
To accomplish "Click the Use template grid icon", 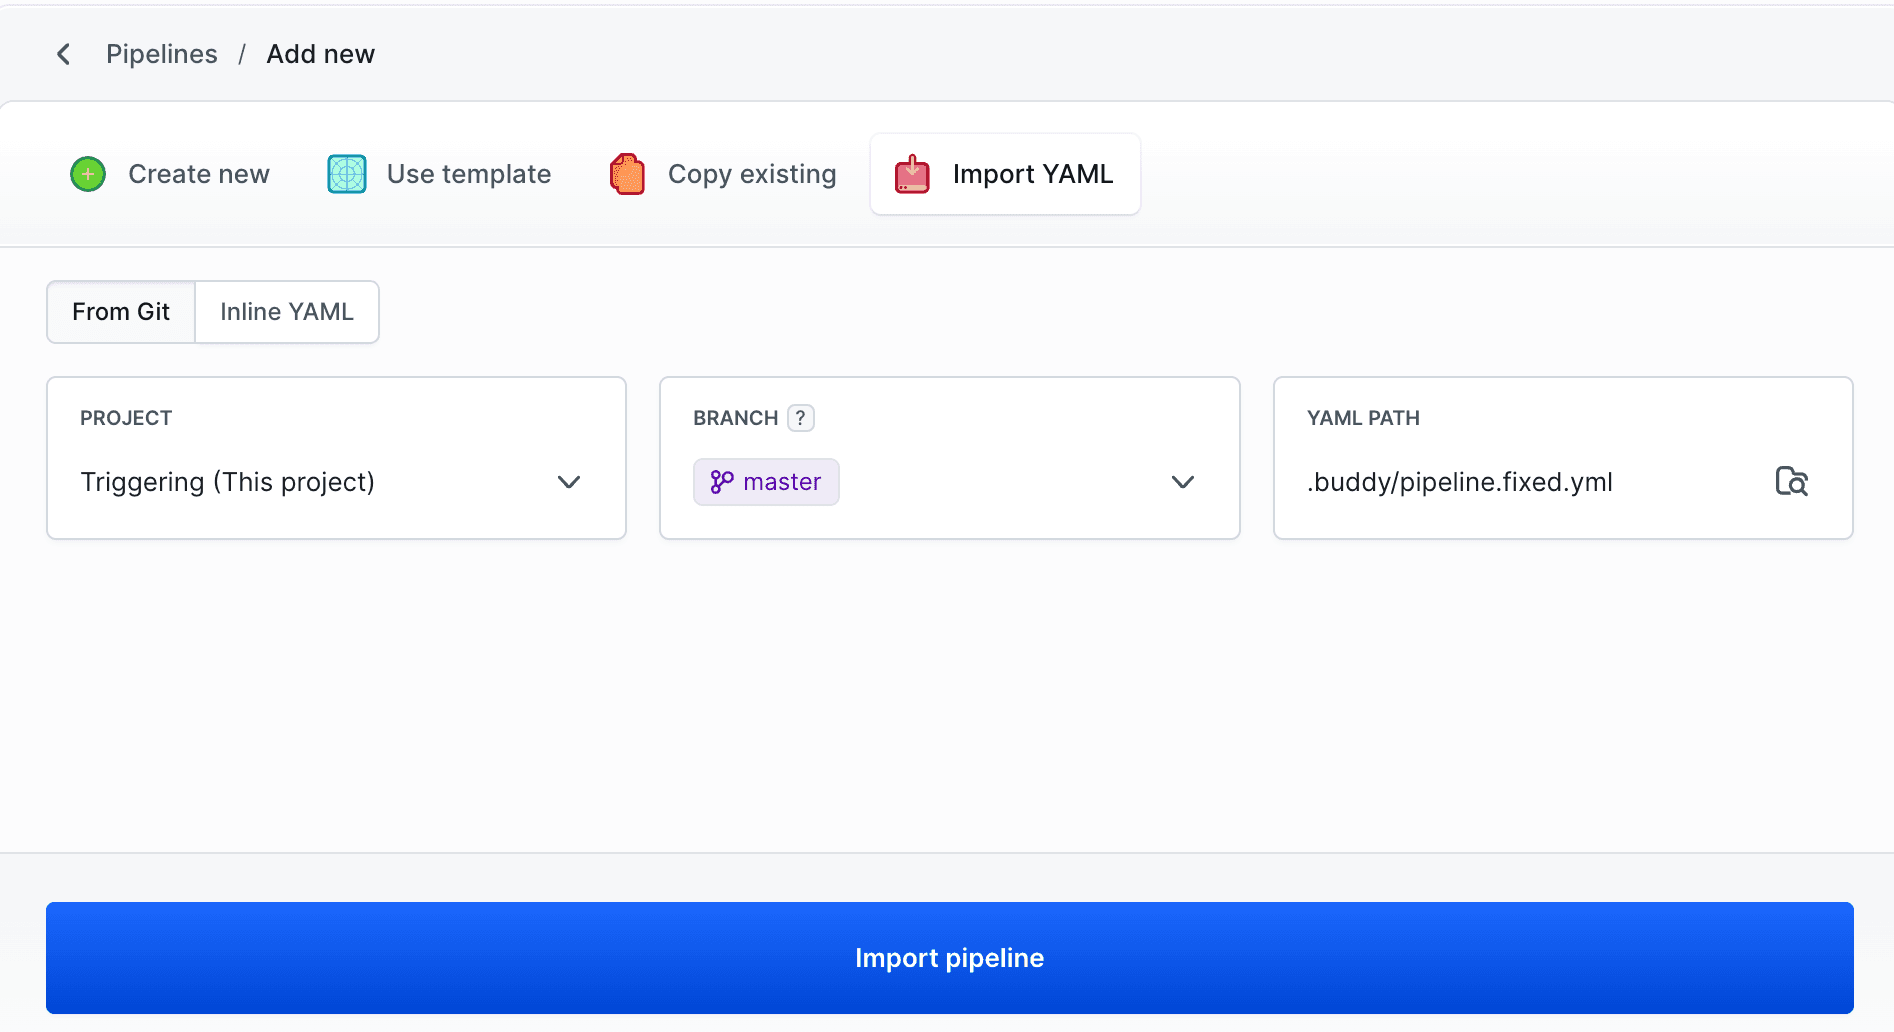I will [345, 174].
